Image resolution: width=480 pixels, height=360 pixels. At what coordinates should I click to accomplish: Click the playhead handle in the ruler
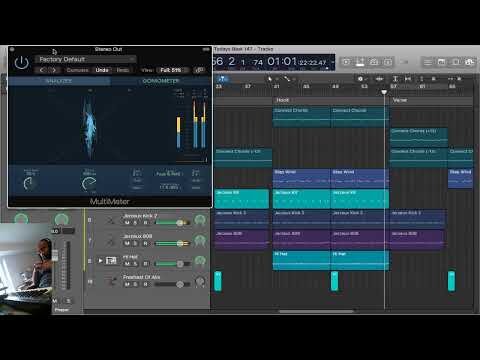click(384, 92)
